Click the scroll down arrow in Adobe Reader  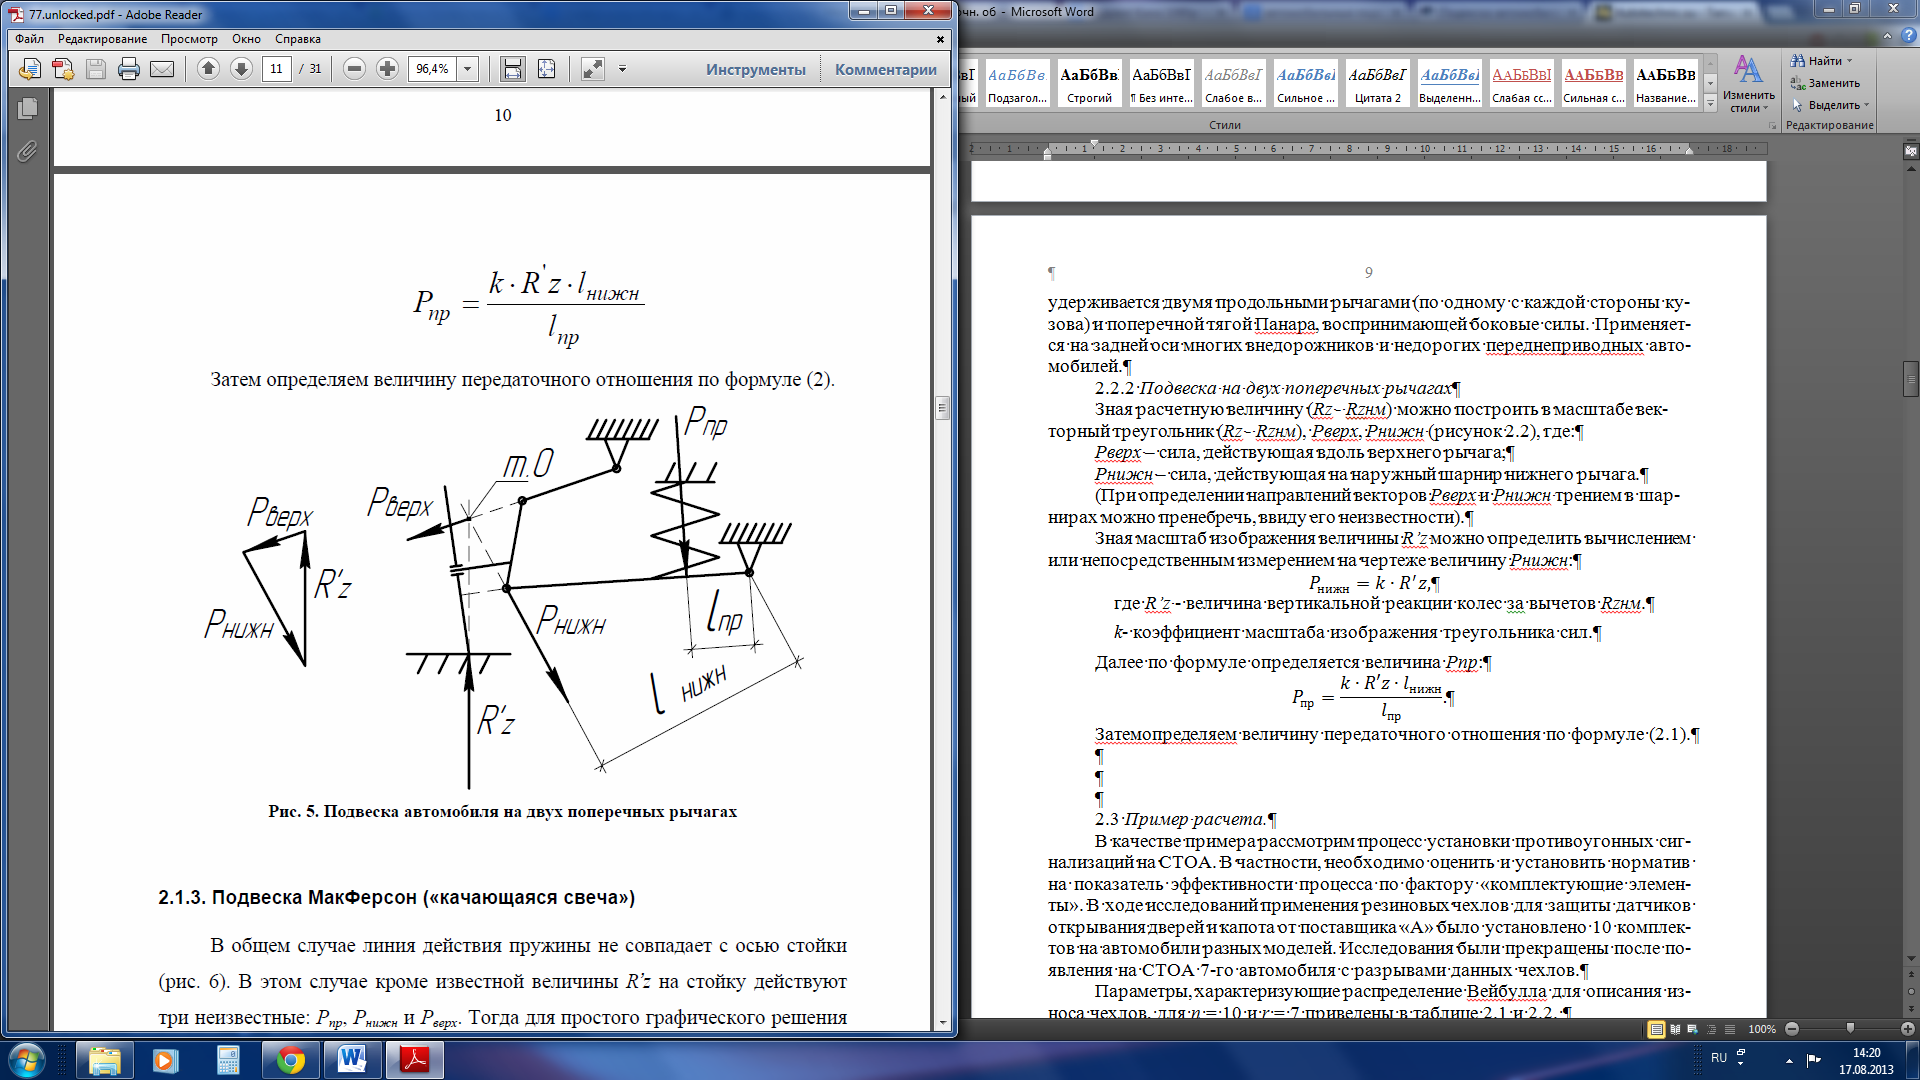coord(942,1023)
